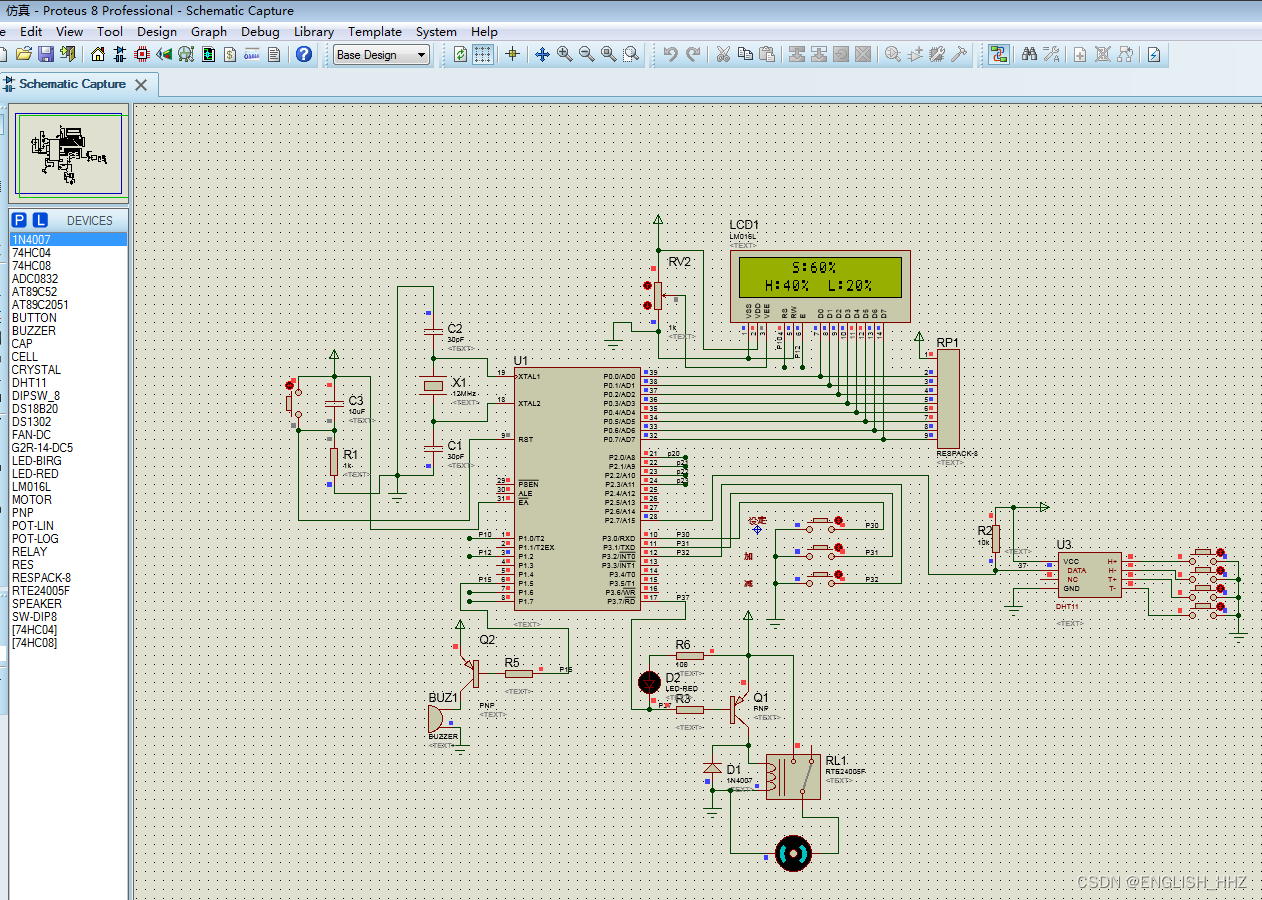Open the Debug menu

pyautogui.click(x=260, y=31)
